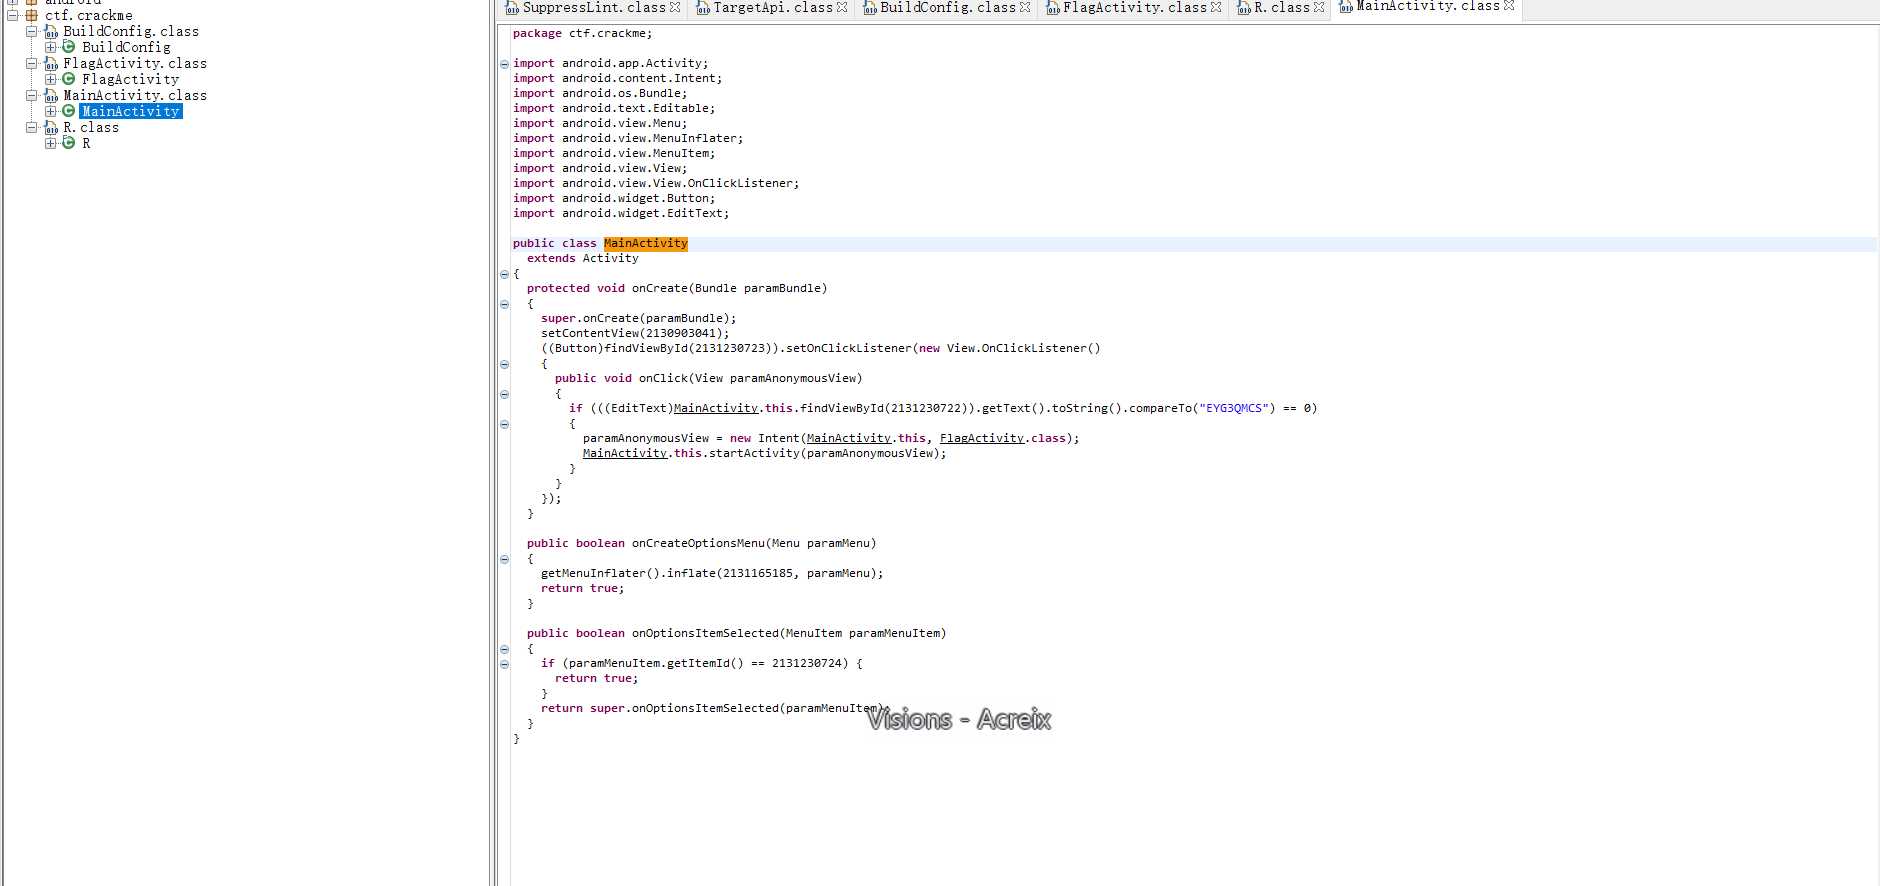The width and height of the screenshot is (1880, 886).
Task: Click the BuildConfig.class file icon in tree
Action: 51,32
